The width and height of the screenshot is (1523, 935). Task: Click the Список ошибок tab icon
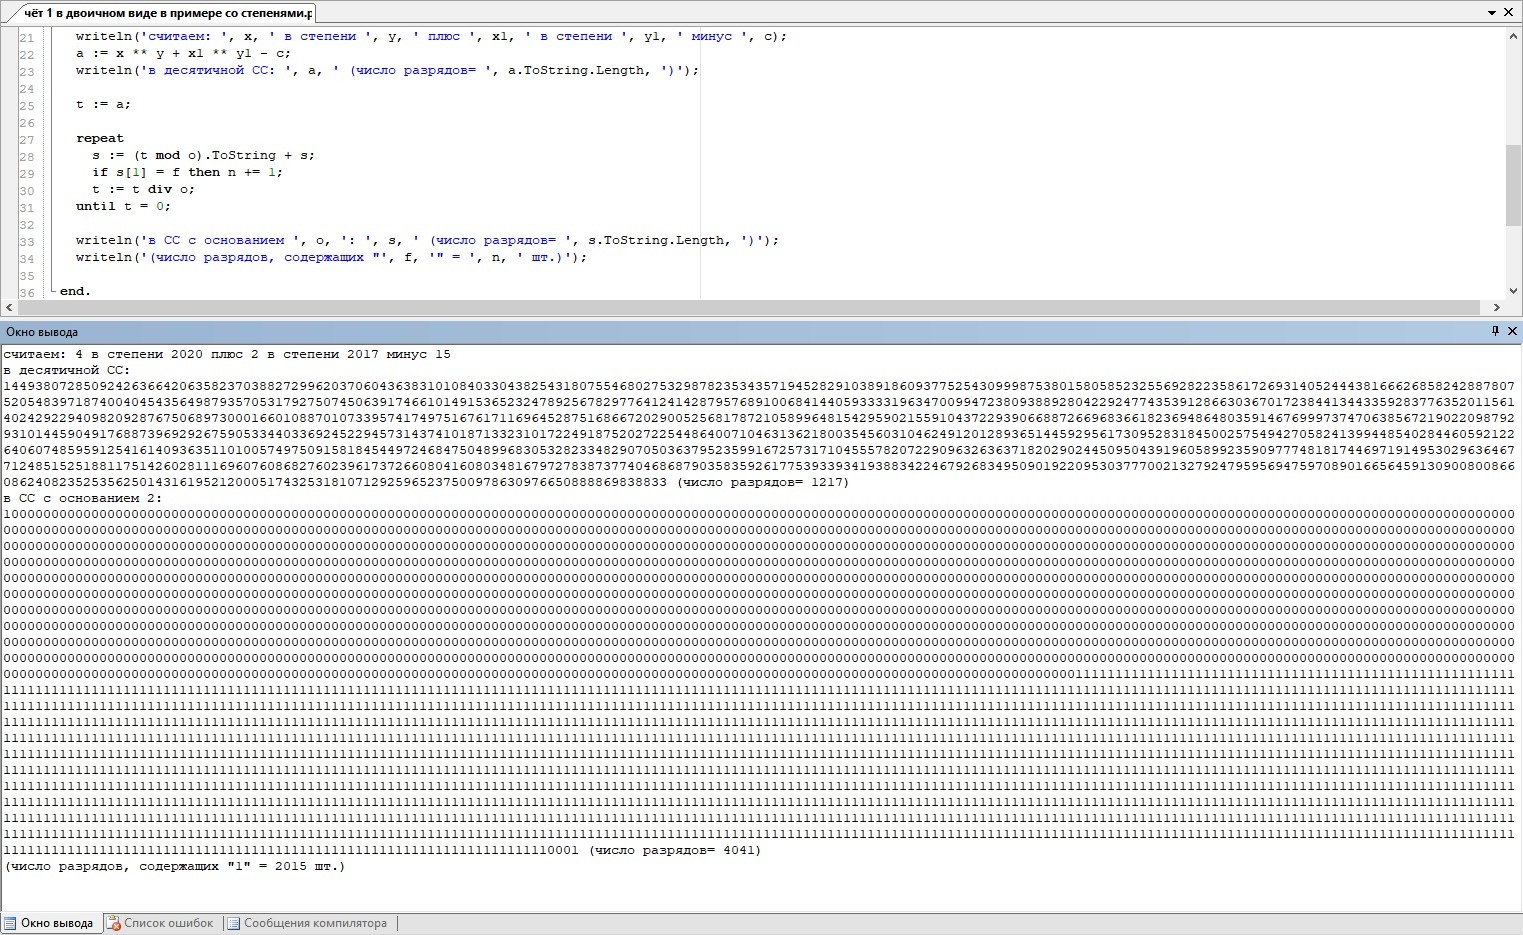114,923
